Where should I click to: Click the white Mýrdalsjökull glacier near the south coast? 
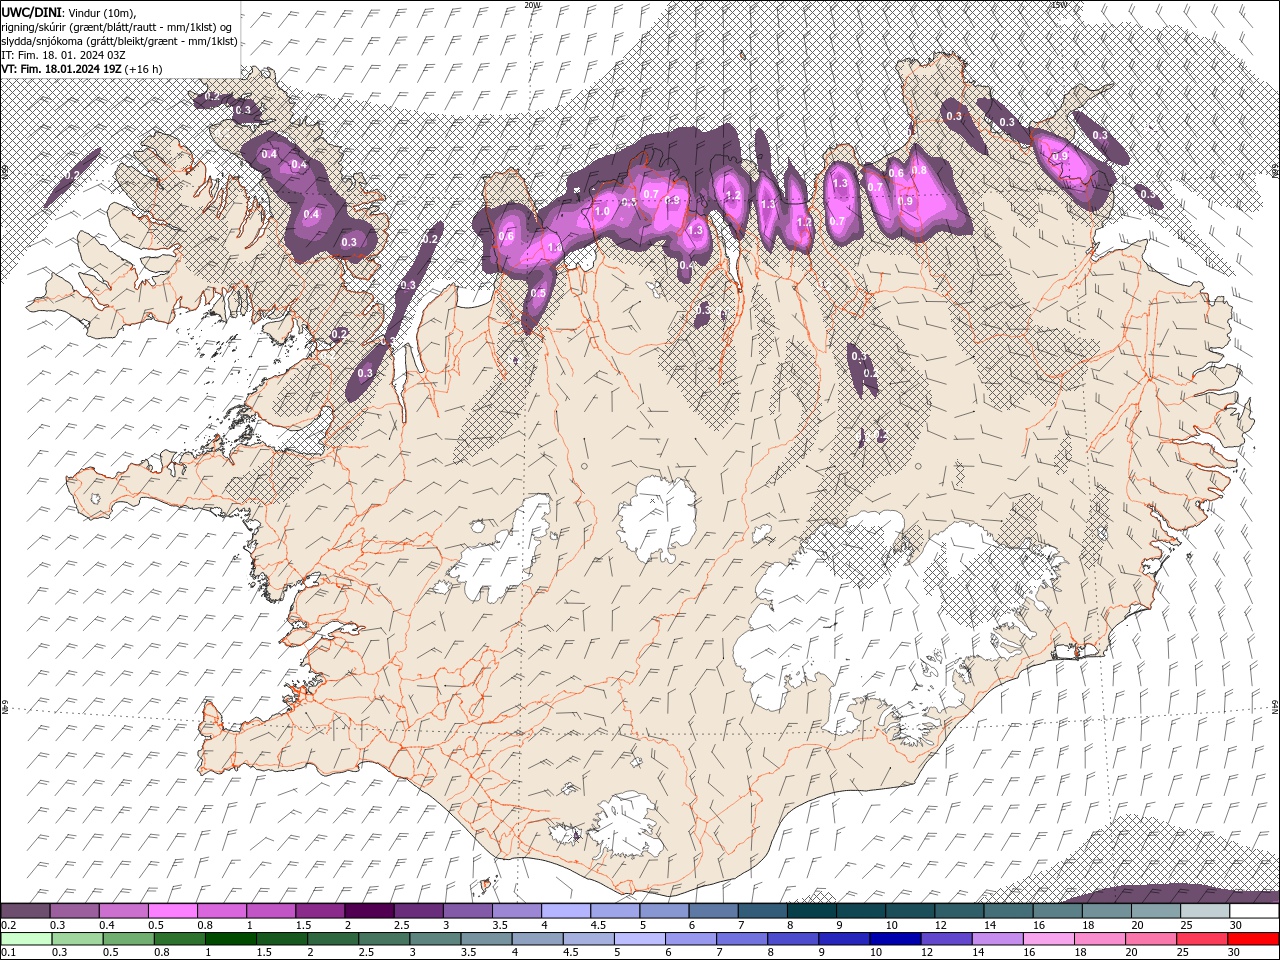point(626,826)
